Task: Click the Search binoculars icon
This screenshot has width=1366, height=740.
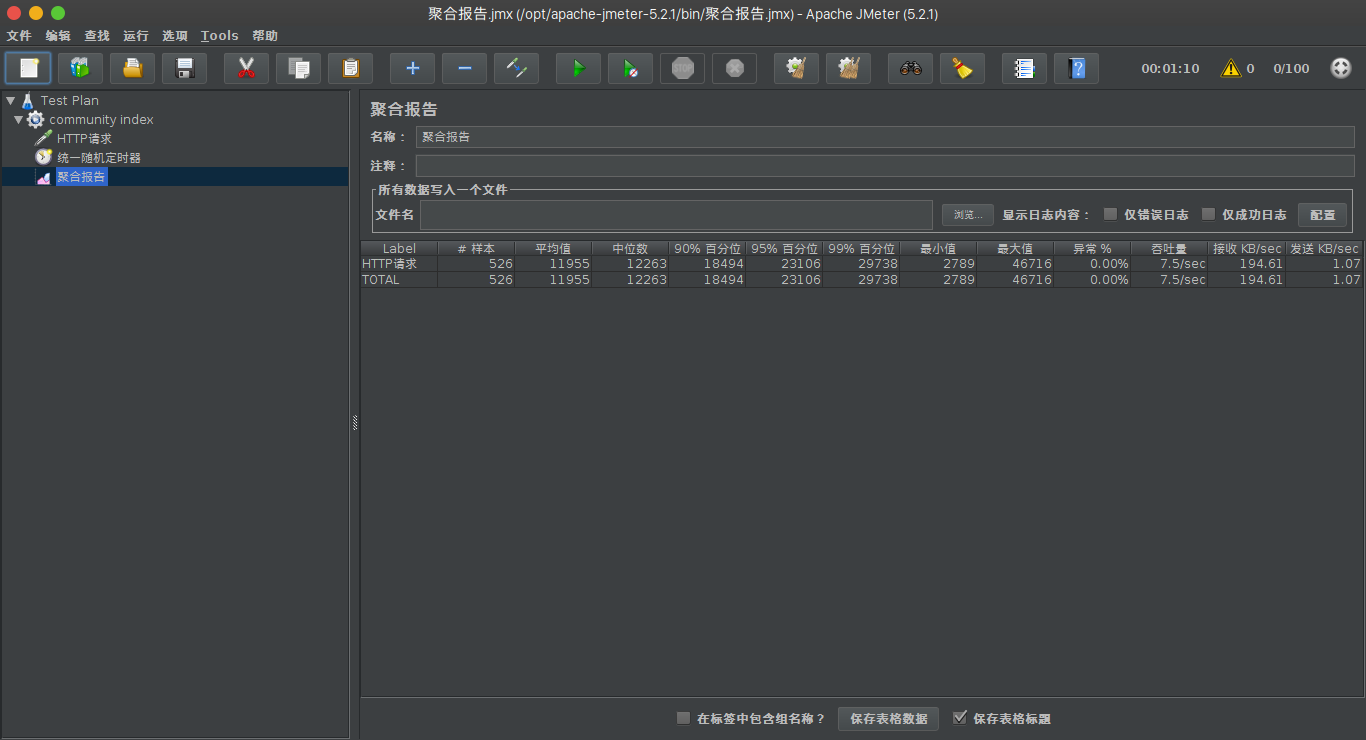Action: [x=910, y=68]
